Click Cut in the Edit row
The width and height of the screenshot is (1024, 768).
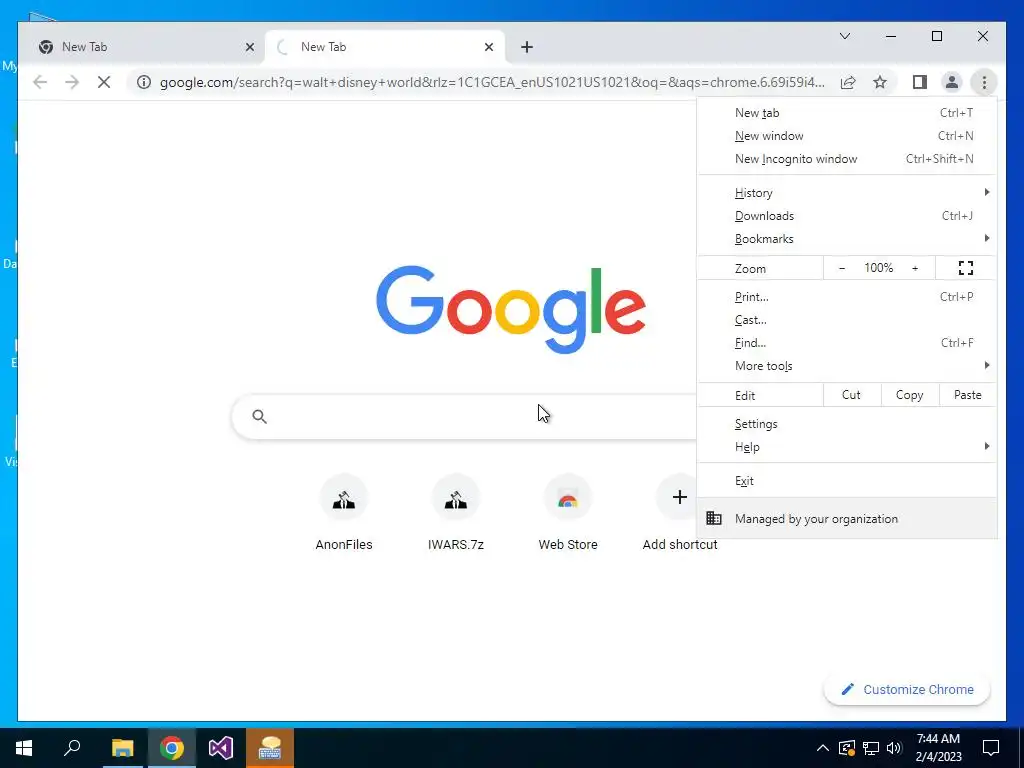pos(852,395)
